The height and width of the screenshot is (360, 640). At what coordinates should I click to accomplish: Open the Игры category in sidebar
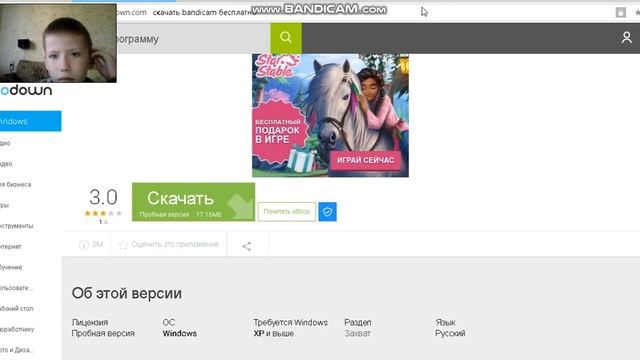[x=4, y=205]
